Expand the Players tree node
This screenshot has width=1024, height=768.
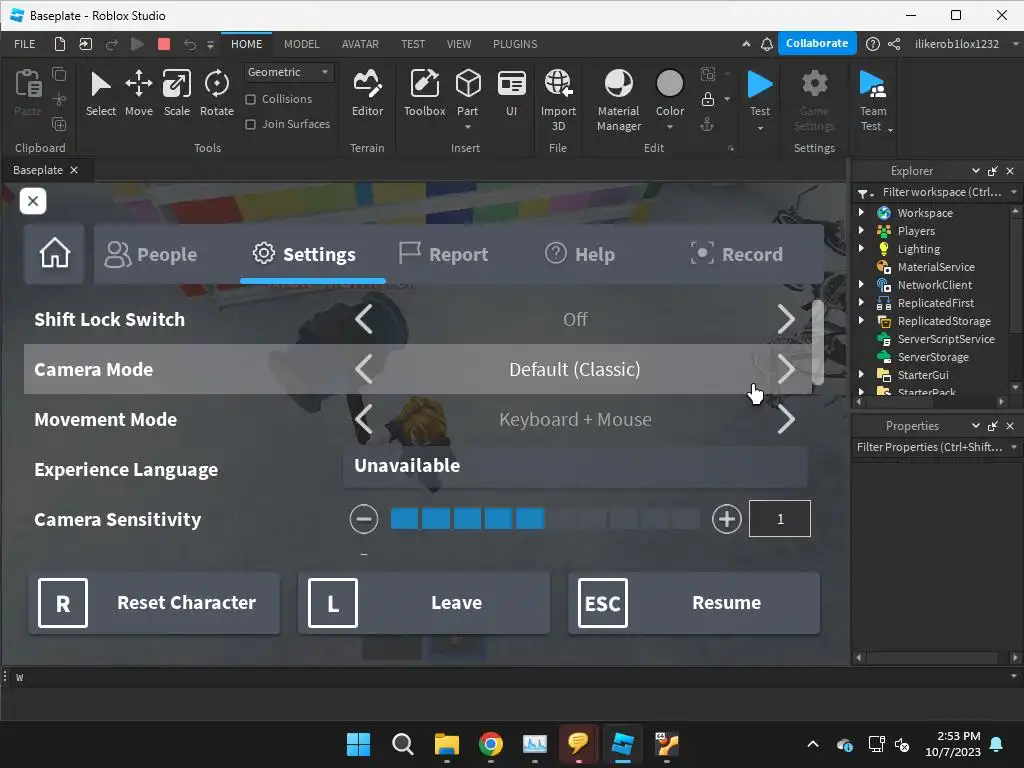[861, 231]
